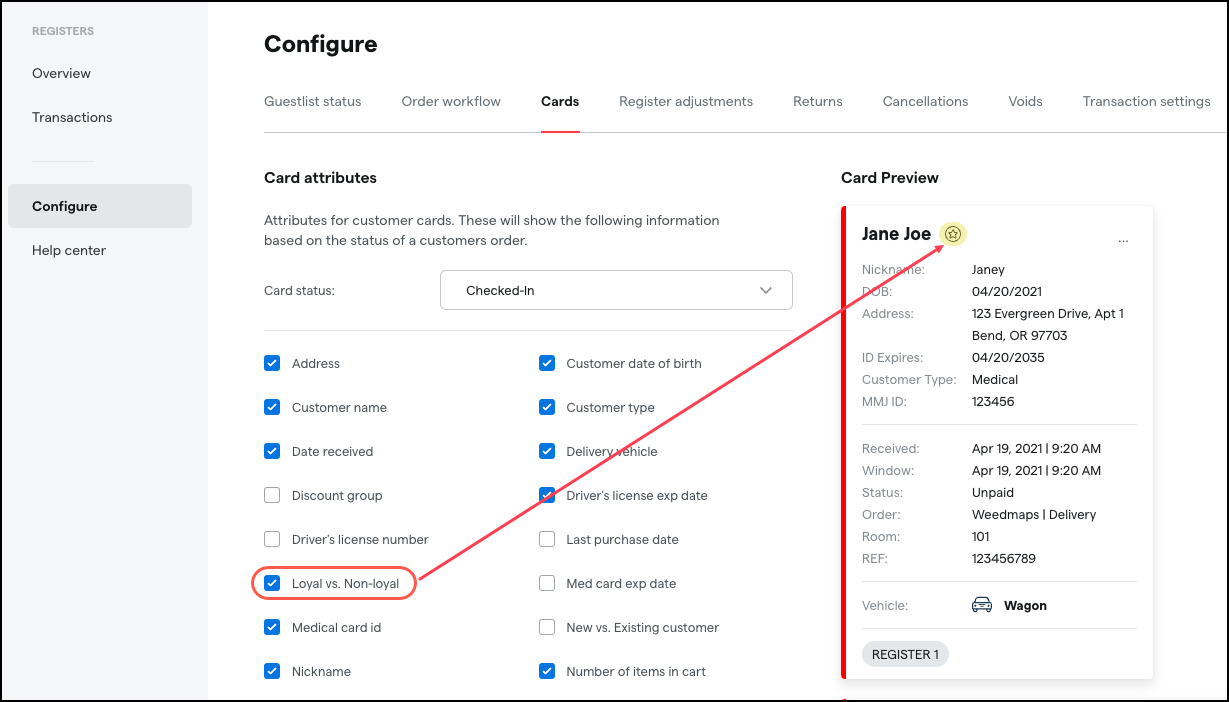1229x702 pixels.
Task: Open Help center in the sidebar
Action: tap(69, 250)
